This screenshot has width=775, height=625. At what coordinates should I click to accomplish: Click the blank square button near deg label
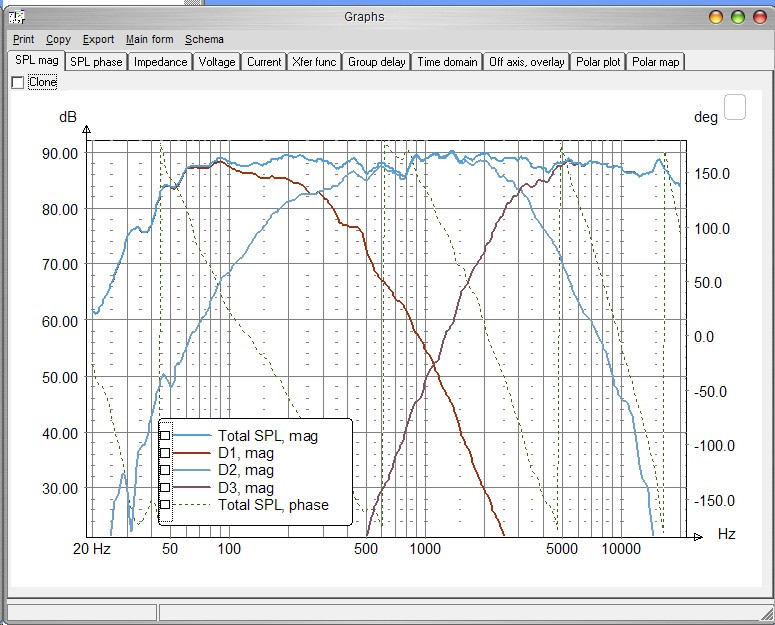point(734,107)
